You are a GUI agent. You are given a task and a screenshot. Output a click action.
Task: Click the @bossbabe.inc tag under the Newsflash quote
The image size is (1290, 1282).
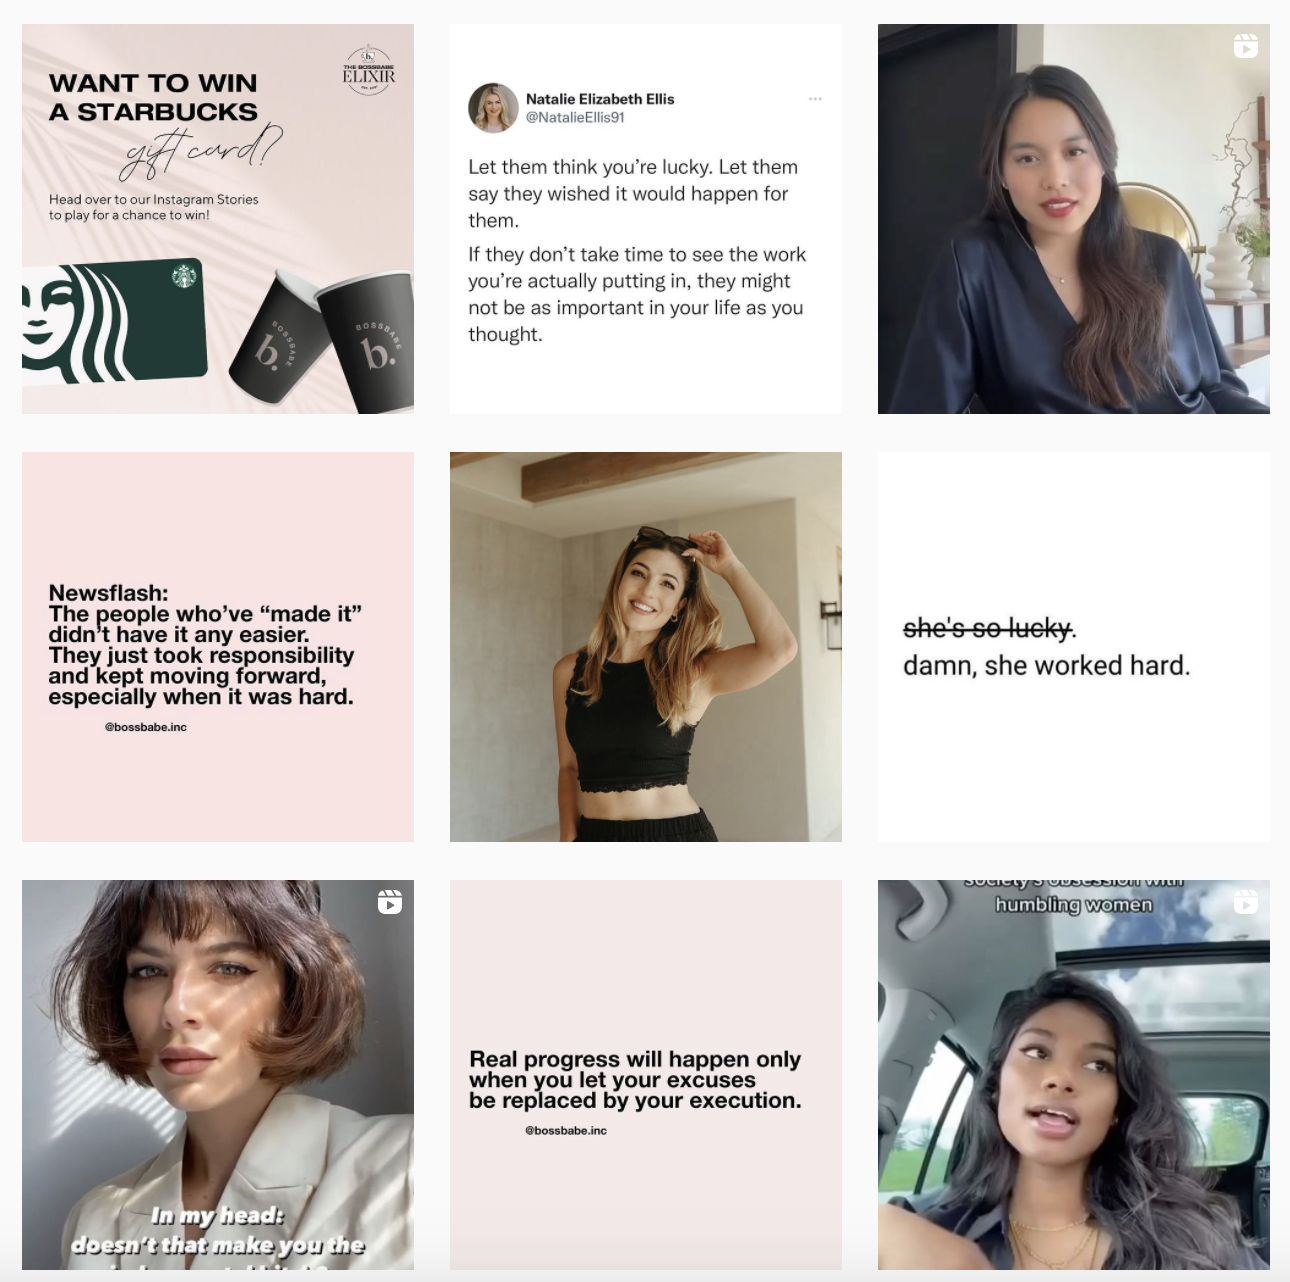146,727
